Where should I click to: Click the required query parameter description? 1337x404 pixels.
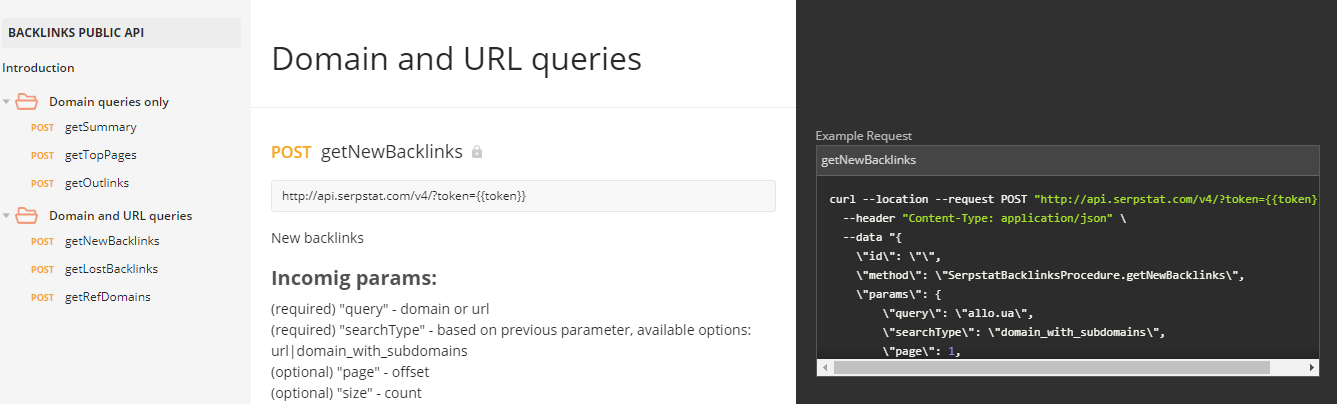point(380,309)
